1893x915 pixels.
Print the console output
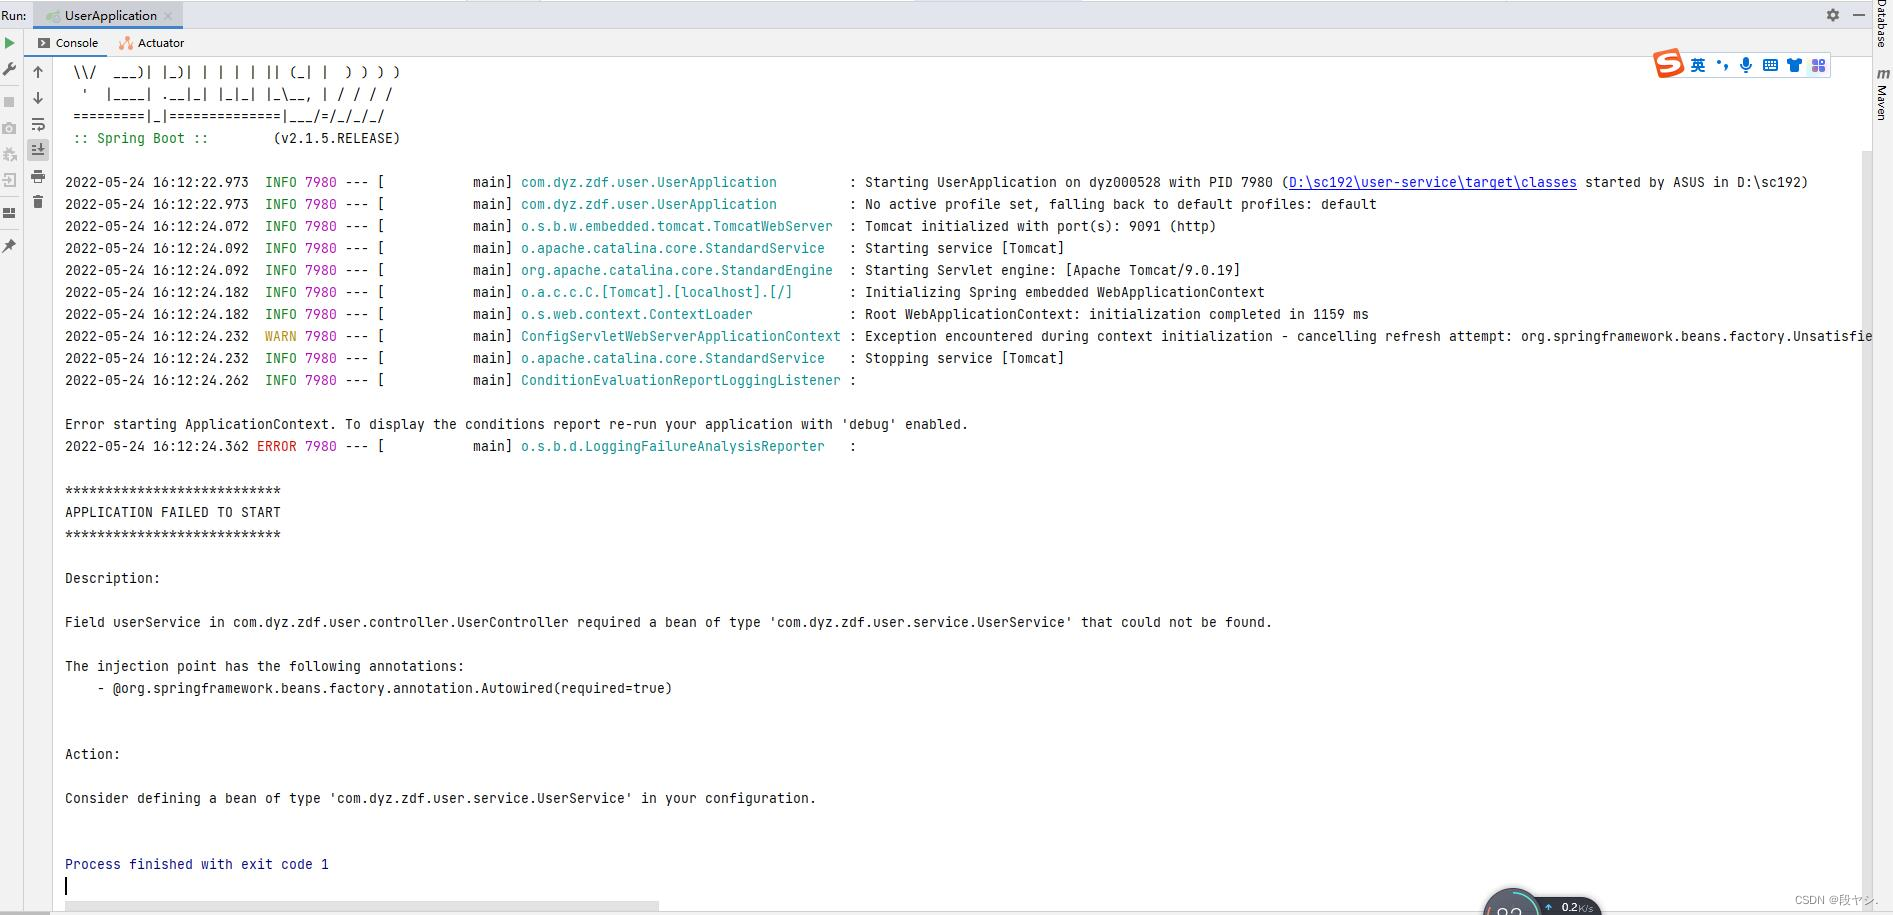tap(38, 178)
